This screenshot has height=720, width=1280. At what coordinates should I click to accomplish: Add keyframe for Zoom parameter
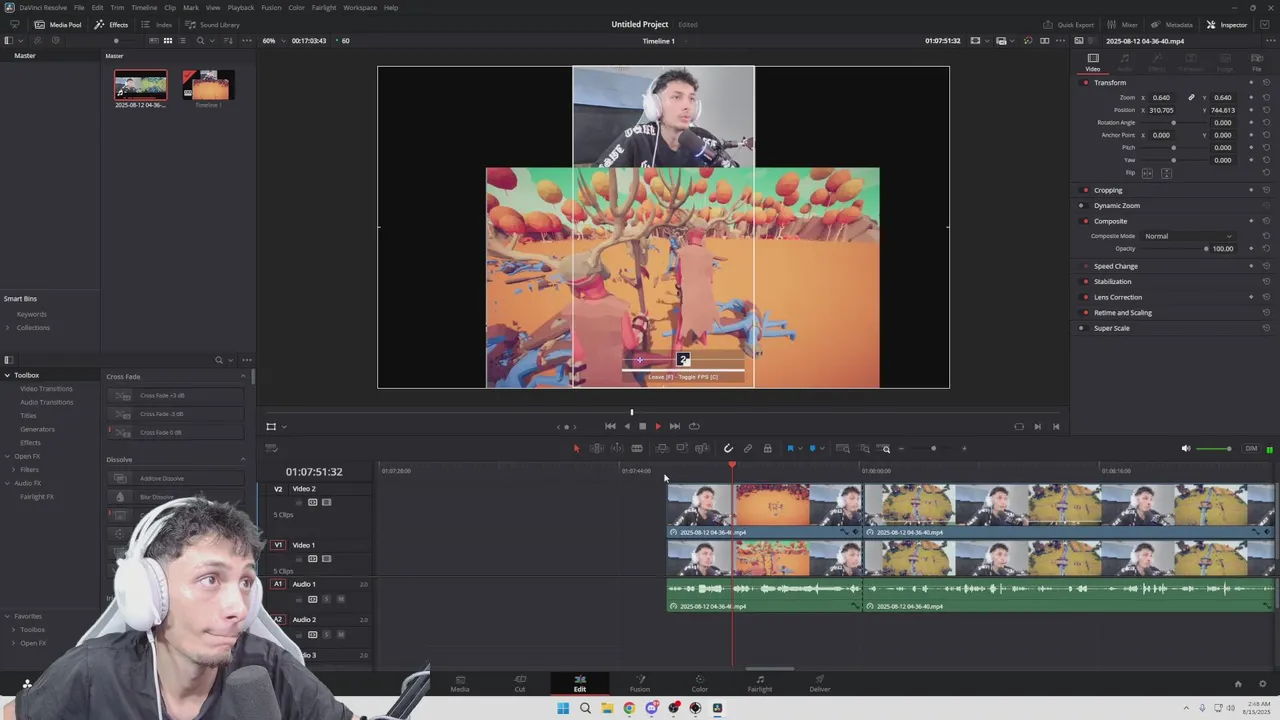[1251, 98]
